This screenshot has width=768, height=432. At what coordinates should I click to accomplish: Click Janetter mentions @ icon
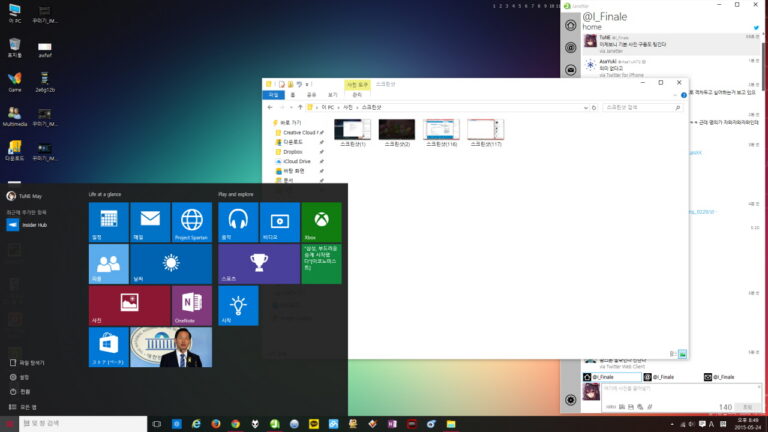[x=571, y=48]
